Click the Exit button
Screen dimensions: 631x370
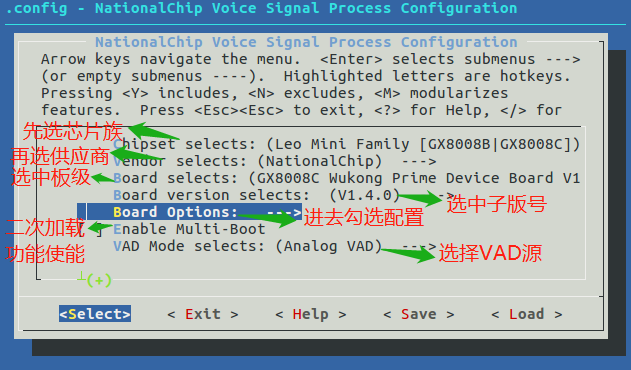(x=203, y=314)
